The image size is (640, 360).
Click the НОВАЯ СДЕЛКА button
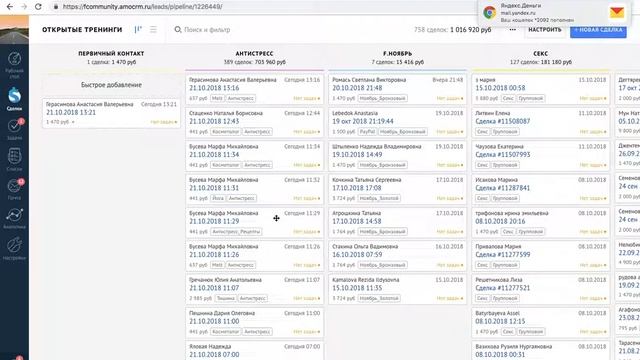click(598, 31)
